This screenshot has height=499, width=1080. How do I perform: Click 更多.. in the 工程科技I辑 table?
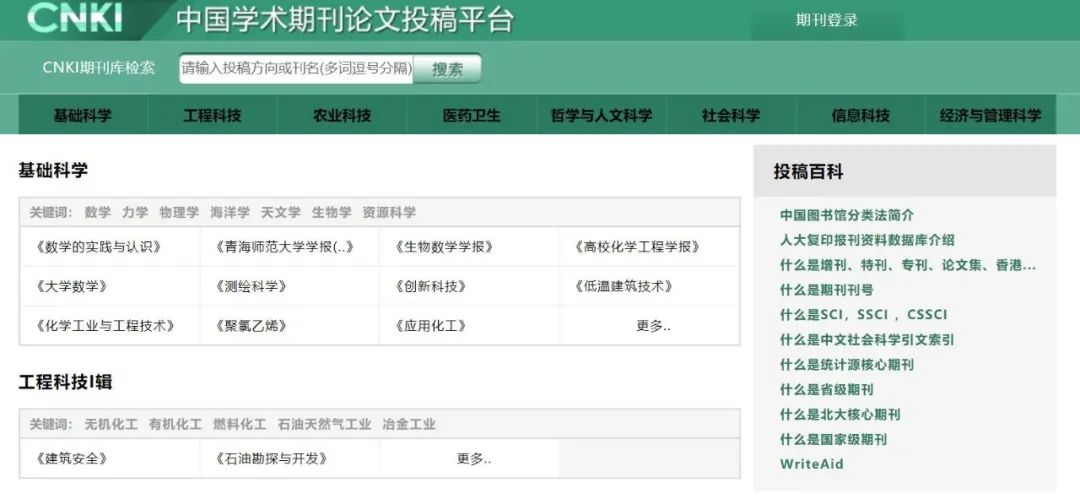(x=474, y=459)
